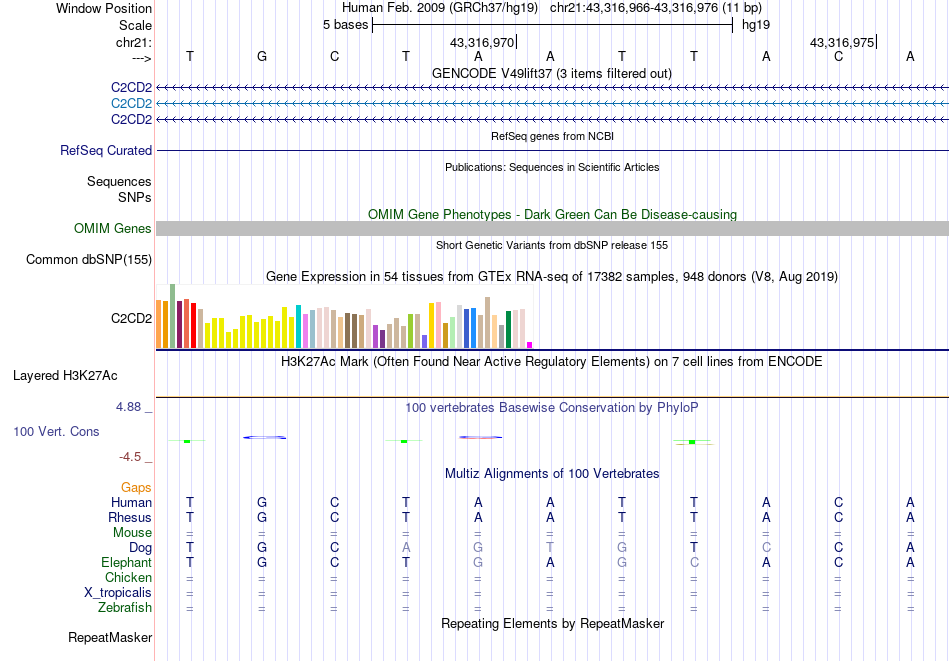Screen dimensions: 950x661
Task: Click the "Dog" alignment row label
Action: [141, 548]
